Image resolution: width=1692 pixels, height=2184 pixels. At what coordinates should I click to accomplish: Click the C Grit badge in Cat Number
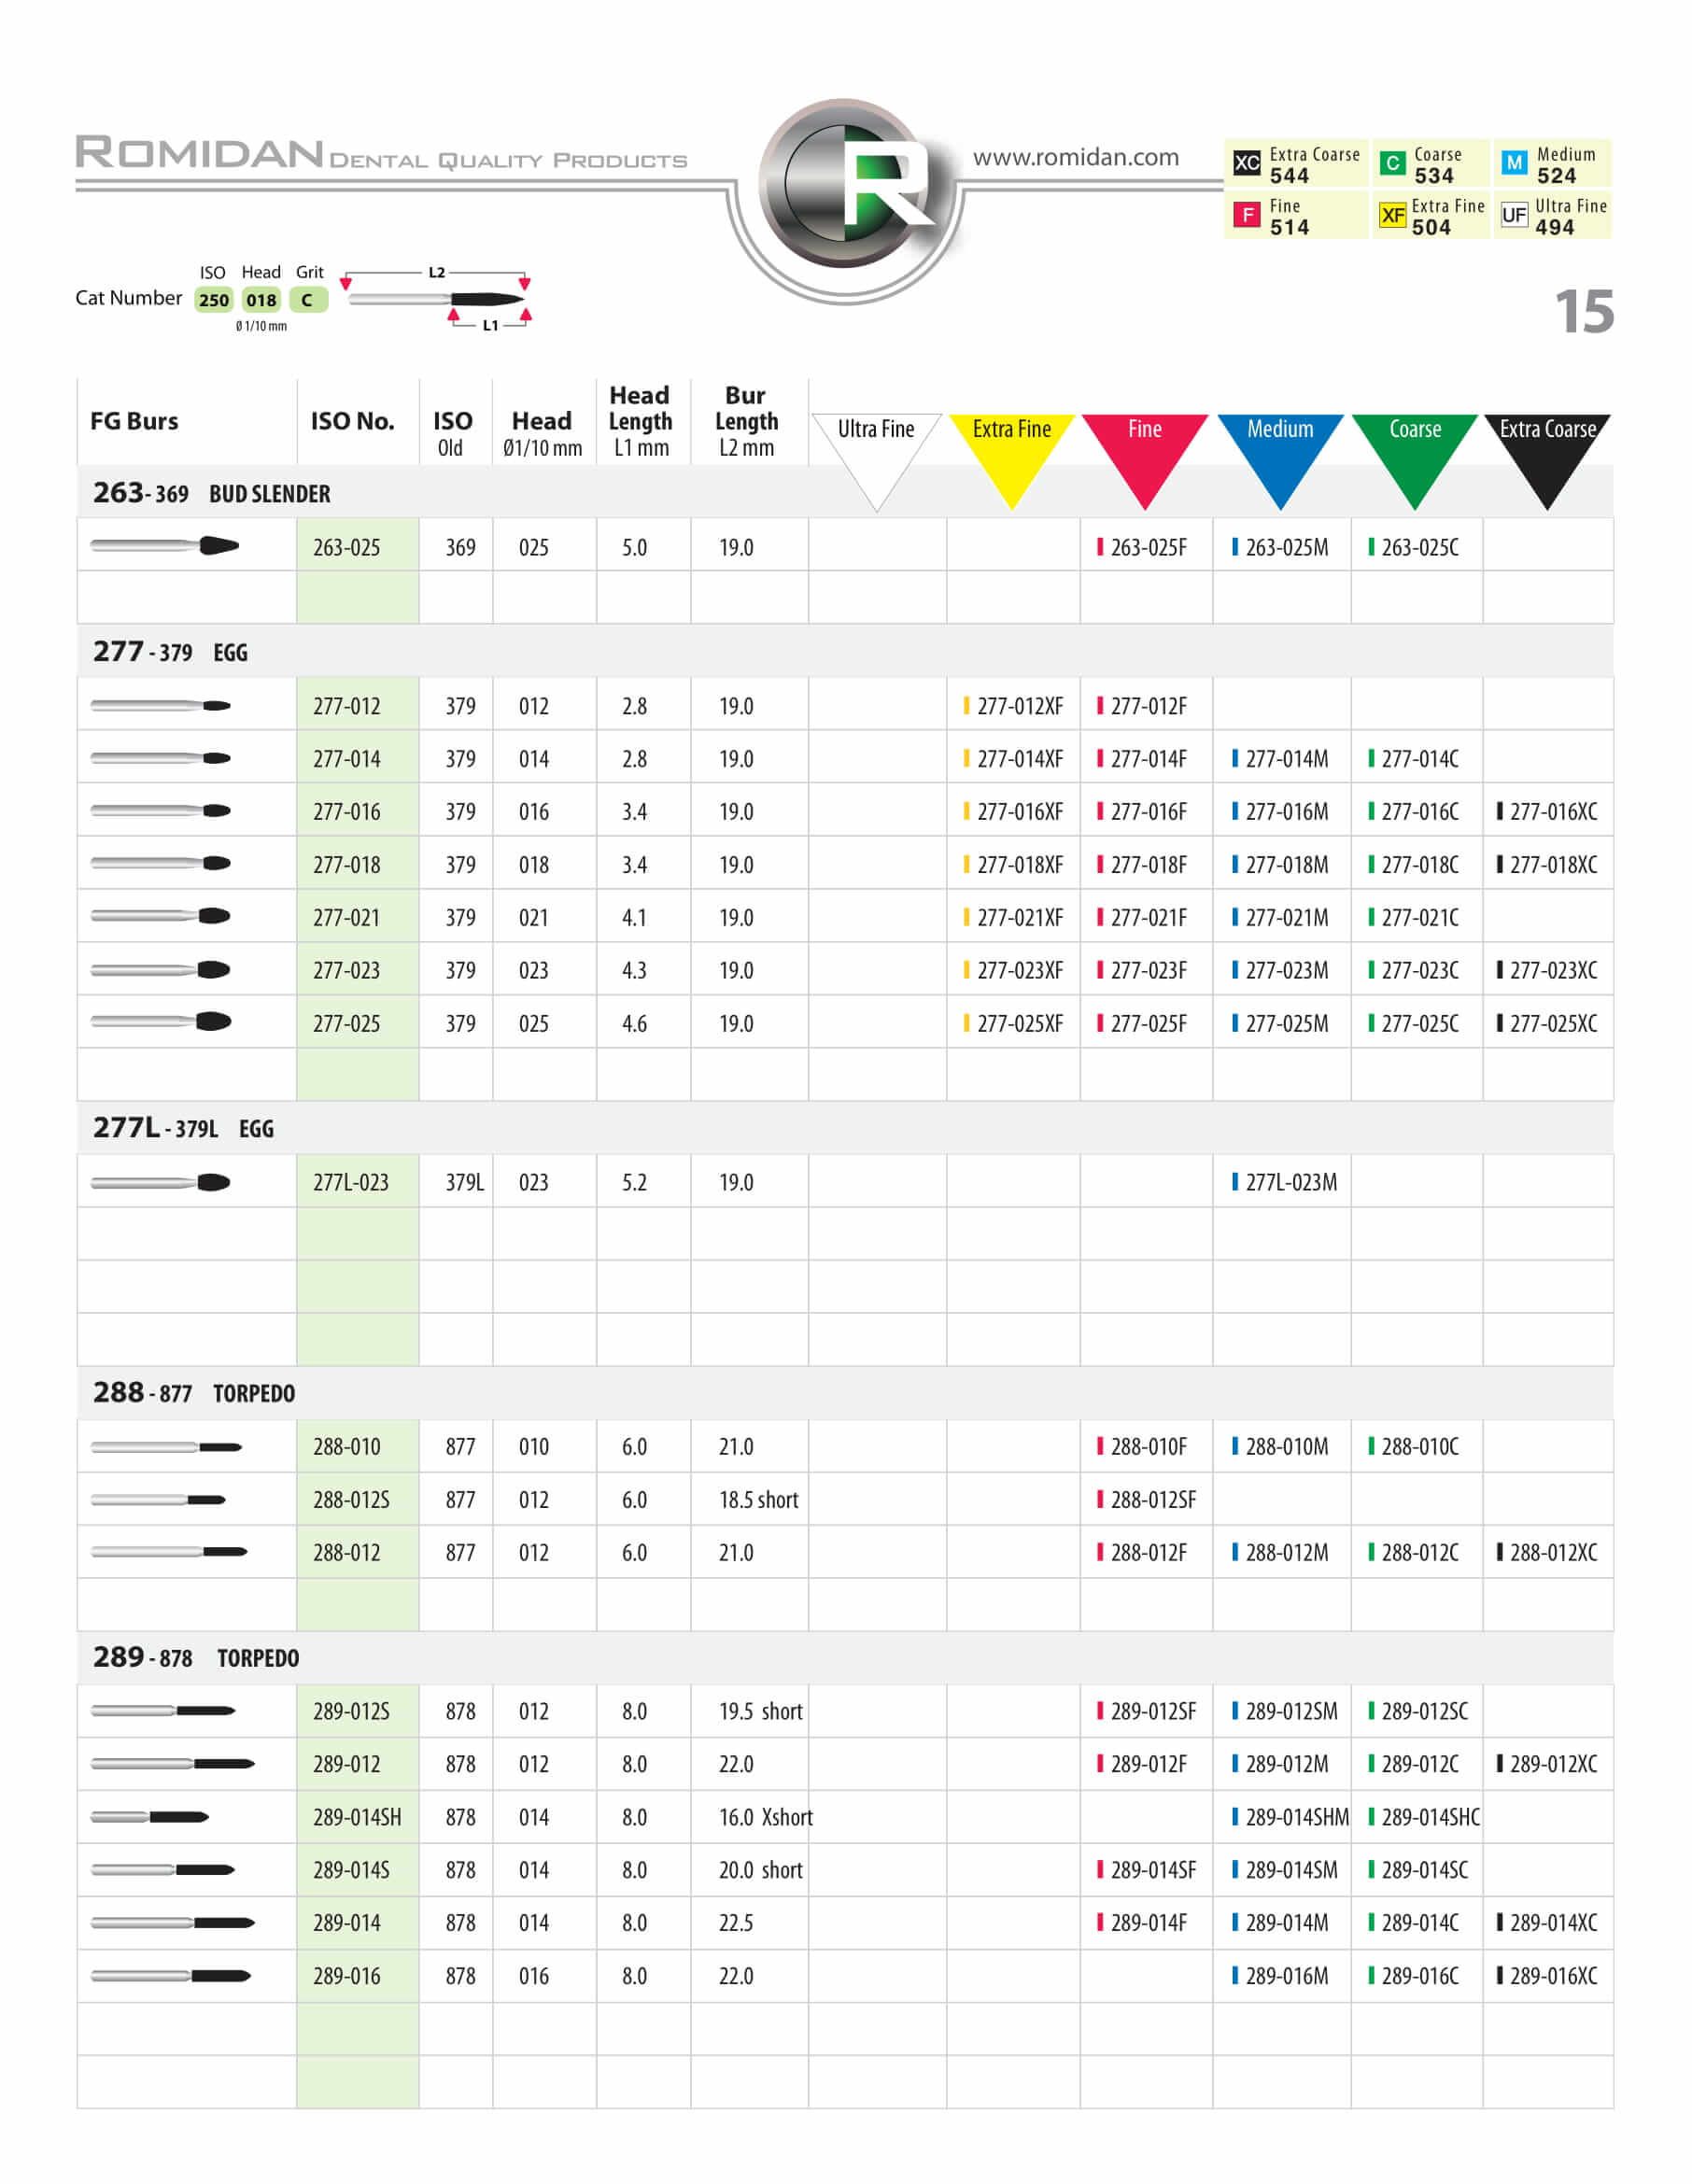(x=308, y=300)
